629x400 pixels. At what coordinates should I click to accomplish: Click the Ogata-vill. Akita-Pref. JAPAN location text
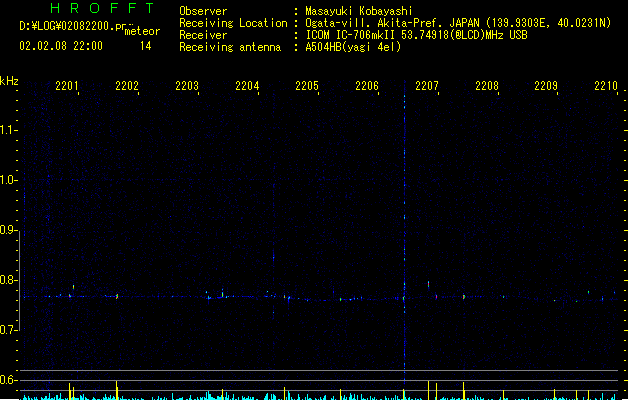click(x=458, y=23)
